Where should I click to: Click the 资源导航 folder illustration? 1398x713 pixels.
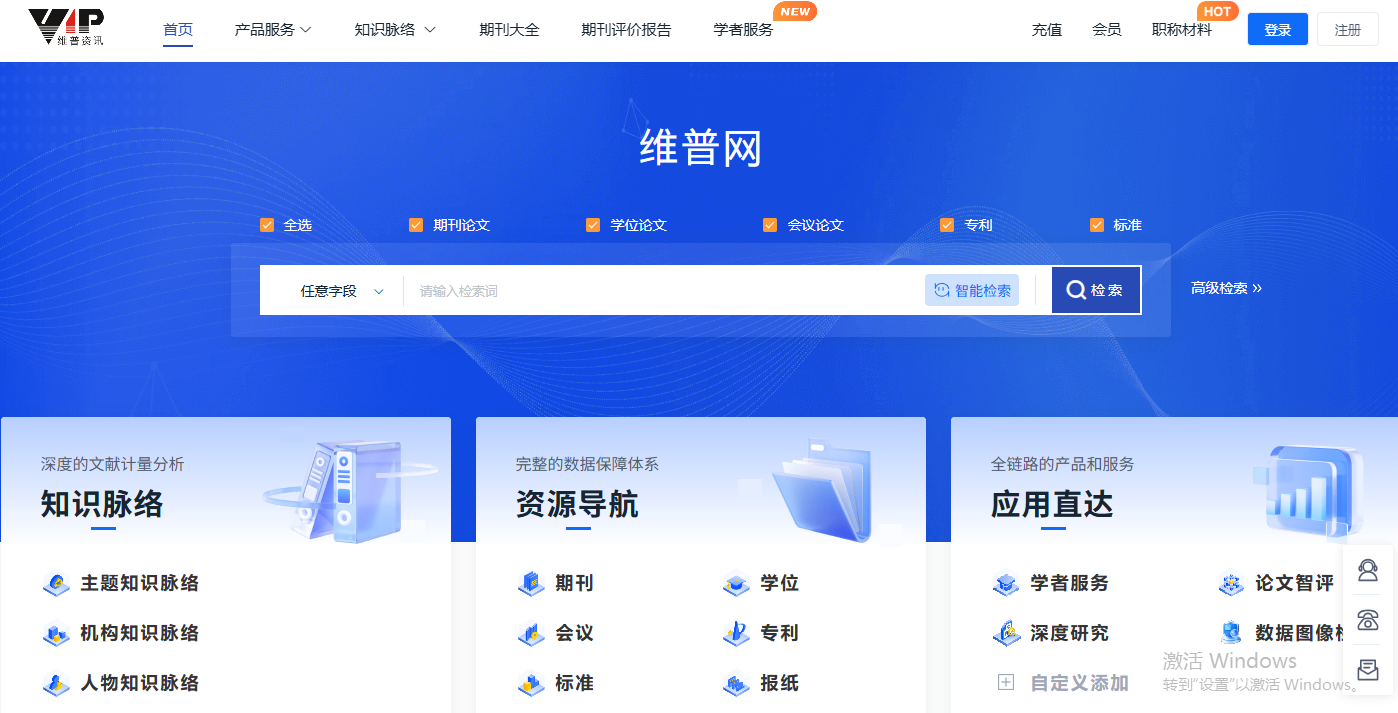point(820,490)
